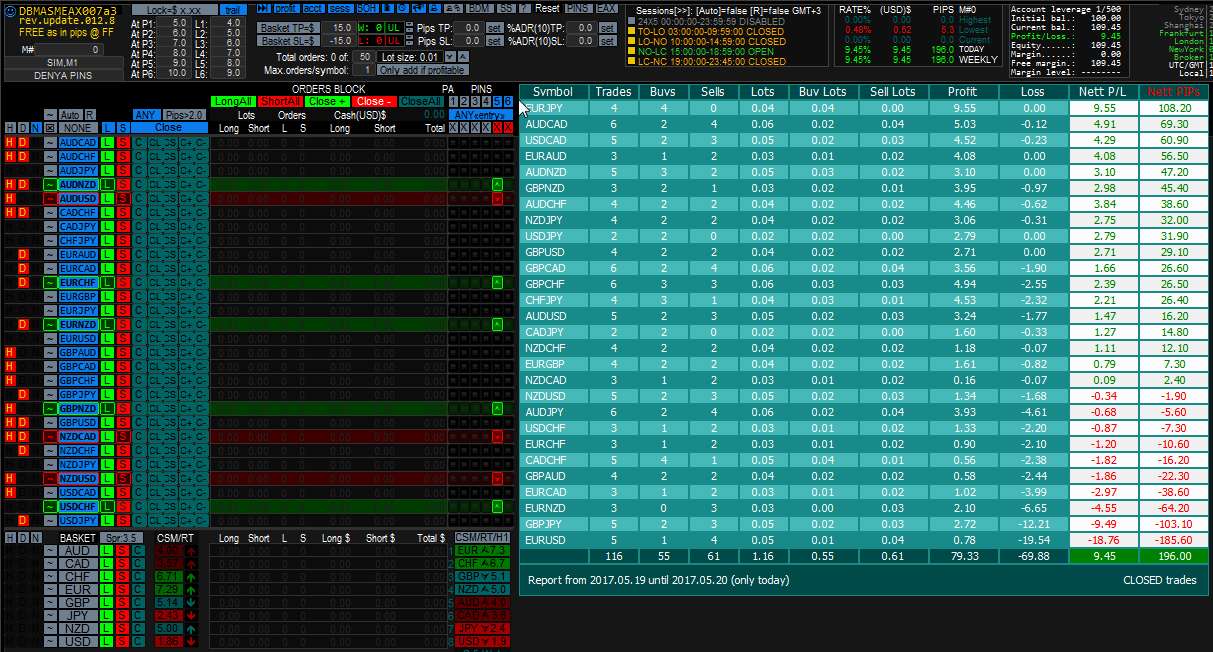Toggle the Auto button
The width and height of the screenshot is (1213, 652).
point(70,114)
